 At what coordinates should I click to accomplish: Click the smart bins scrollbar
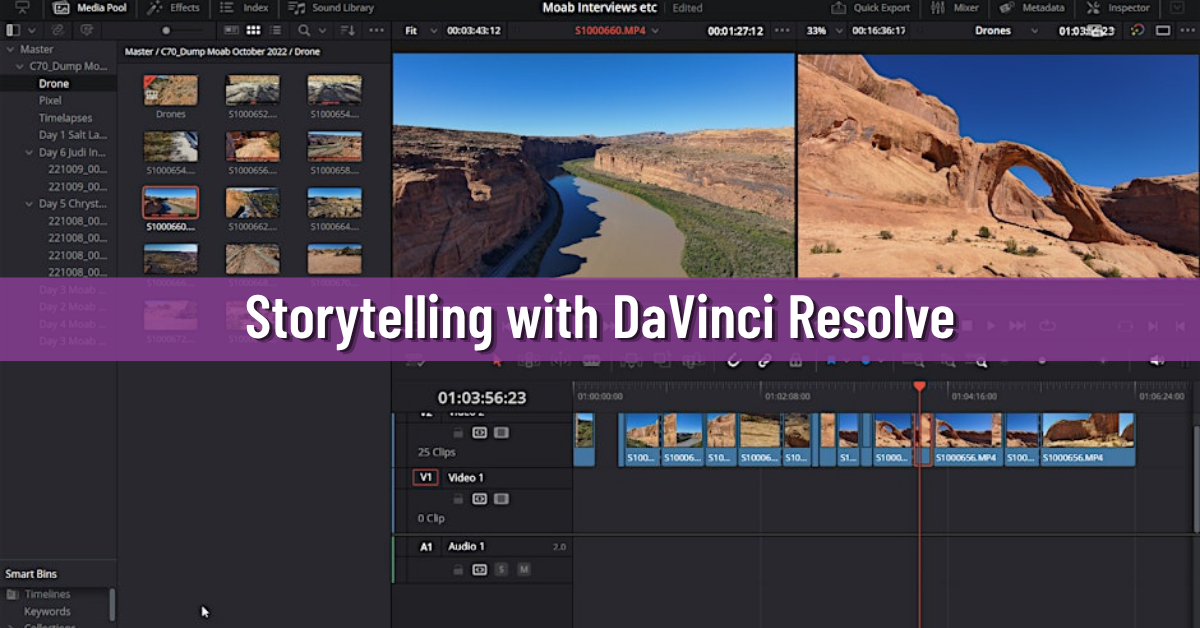coord(112,605)
